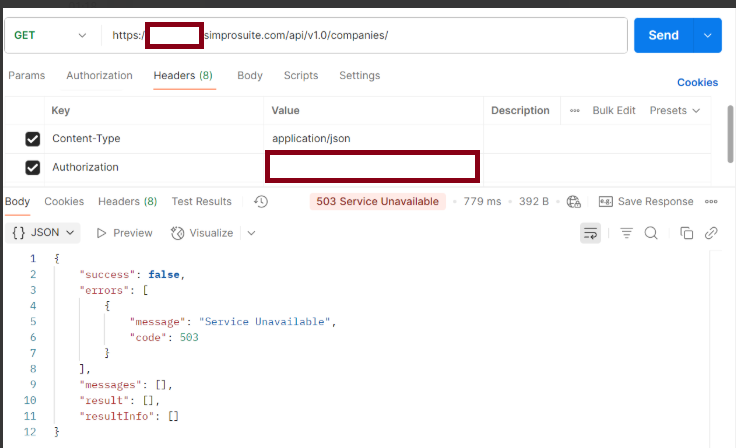This screenshot has width=736, height=448.
Task: Click network info globe icon
Action: pos(573,201)
